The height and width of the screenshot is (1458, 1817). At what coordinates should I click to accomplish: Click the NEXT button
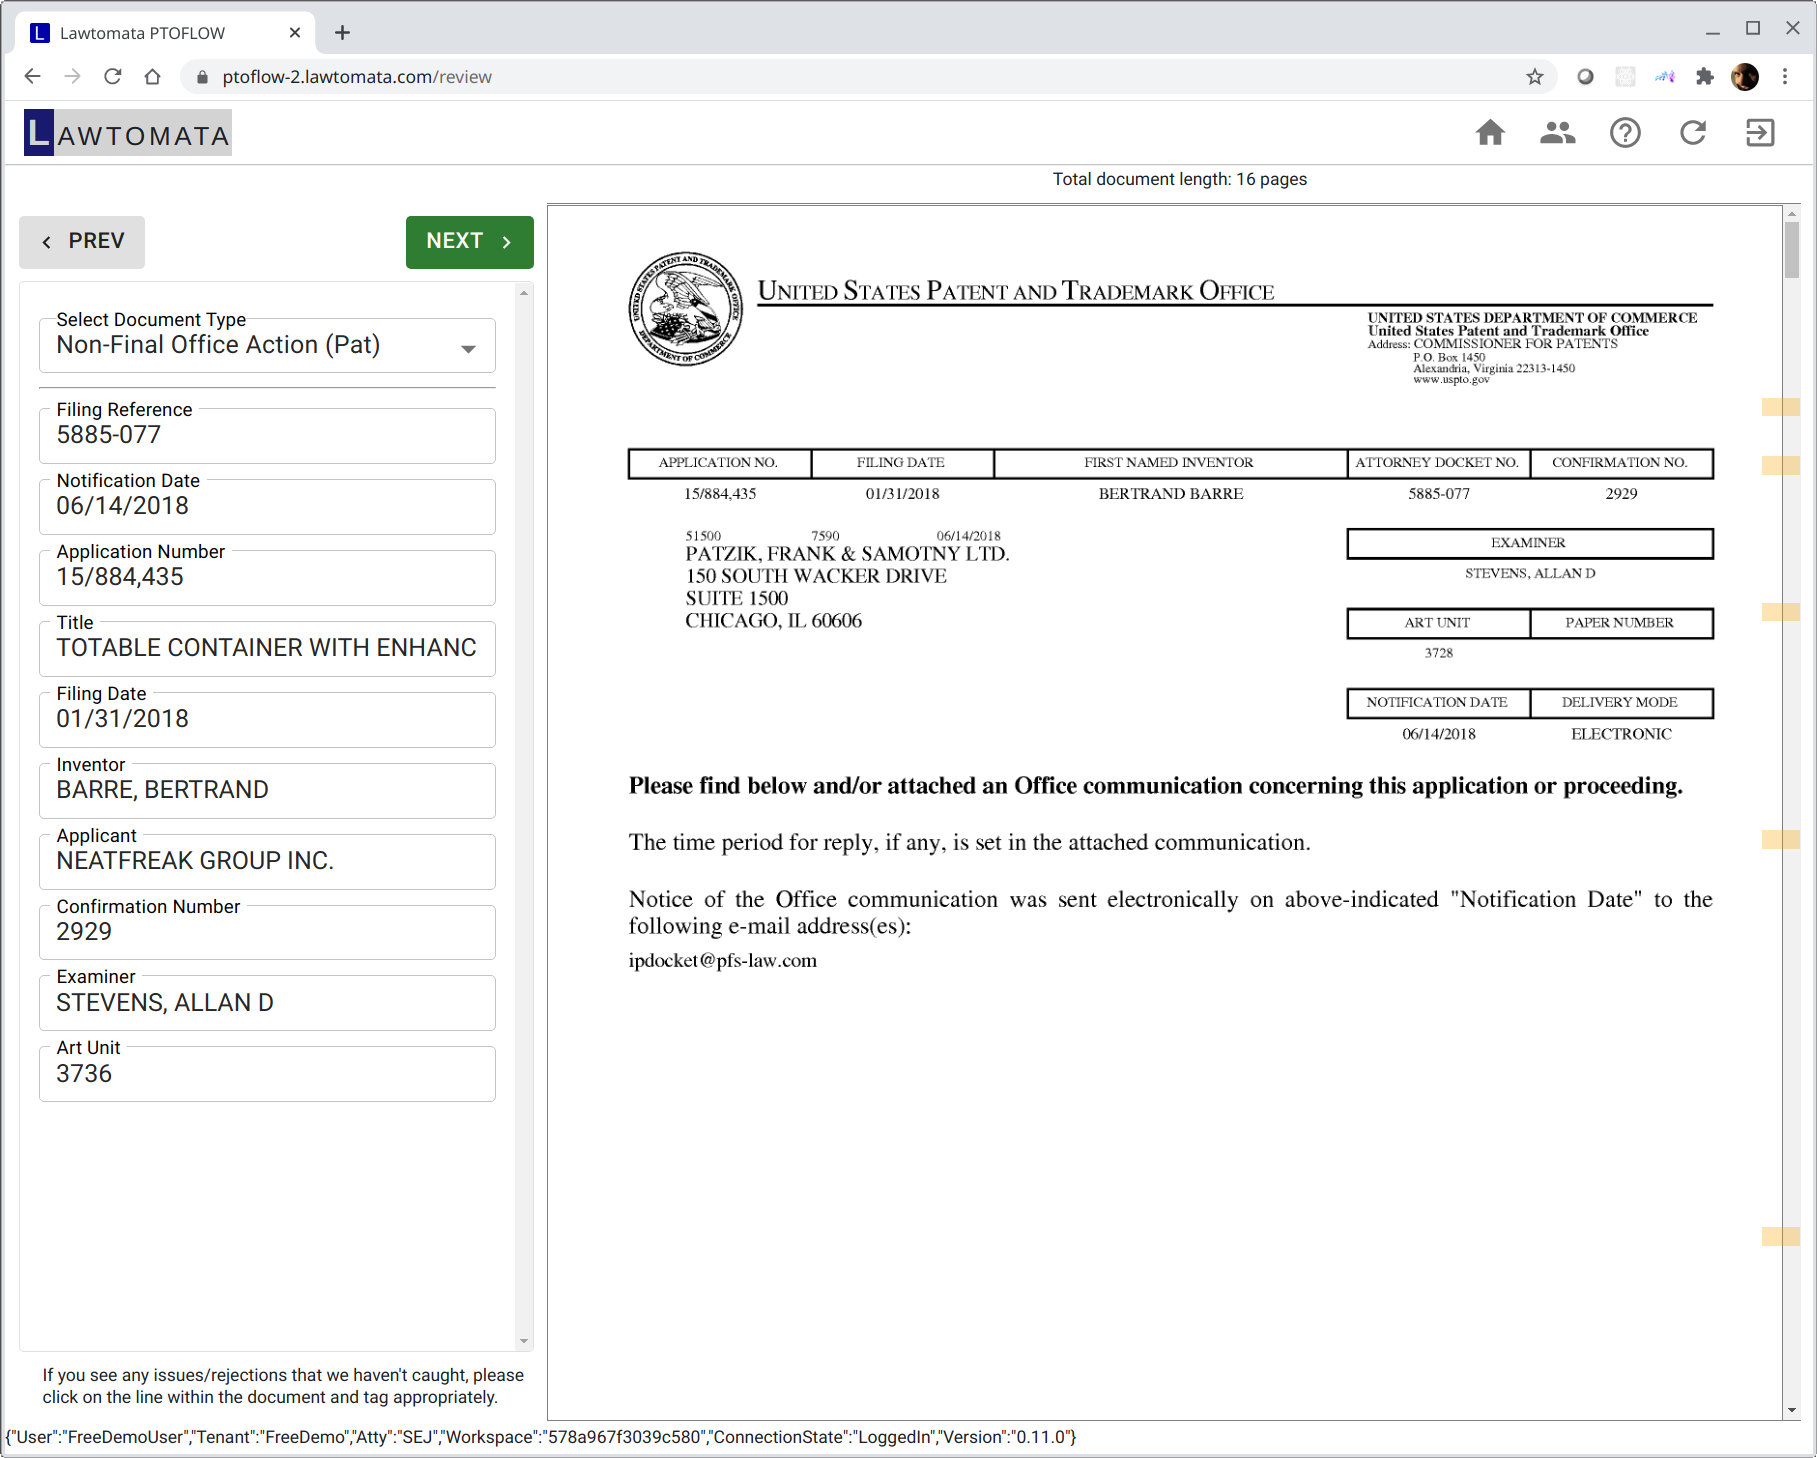469,242
